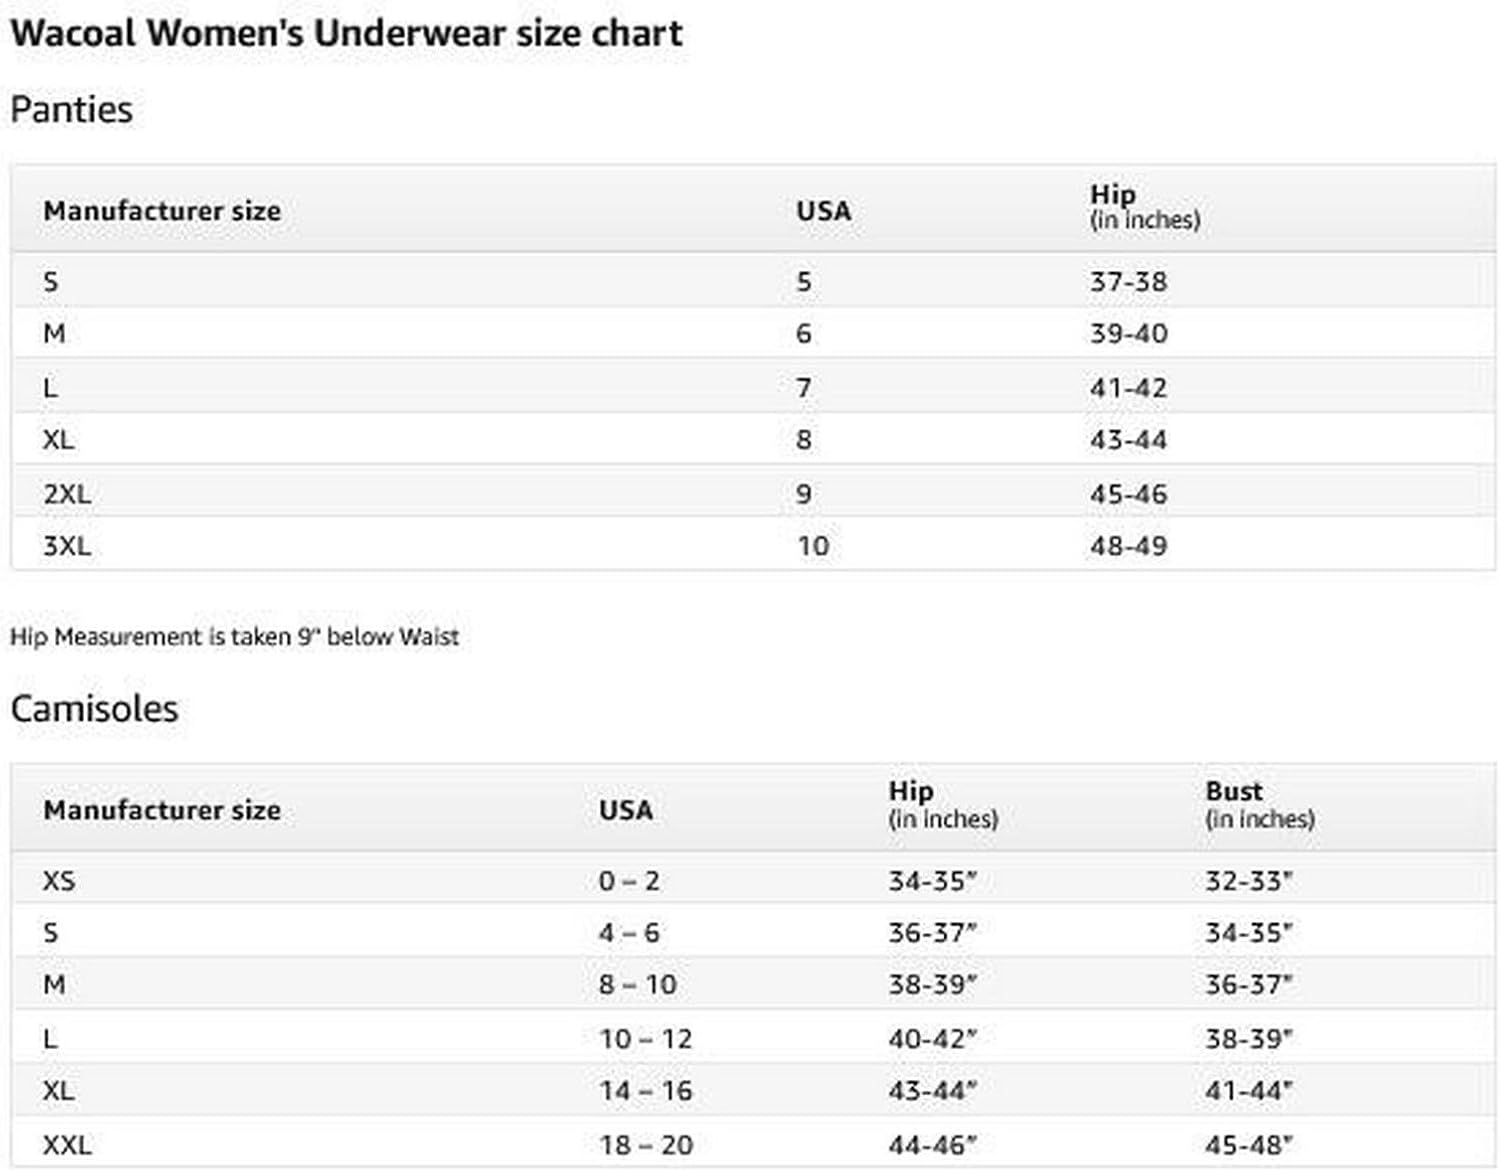The width and height of the screenshot is (1500, 1172).
Task: Click bust value 45-48" for XXL
Action: point(1248,1145)
